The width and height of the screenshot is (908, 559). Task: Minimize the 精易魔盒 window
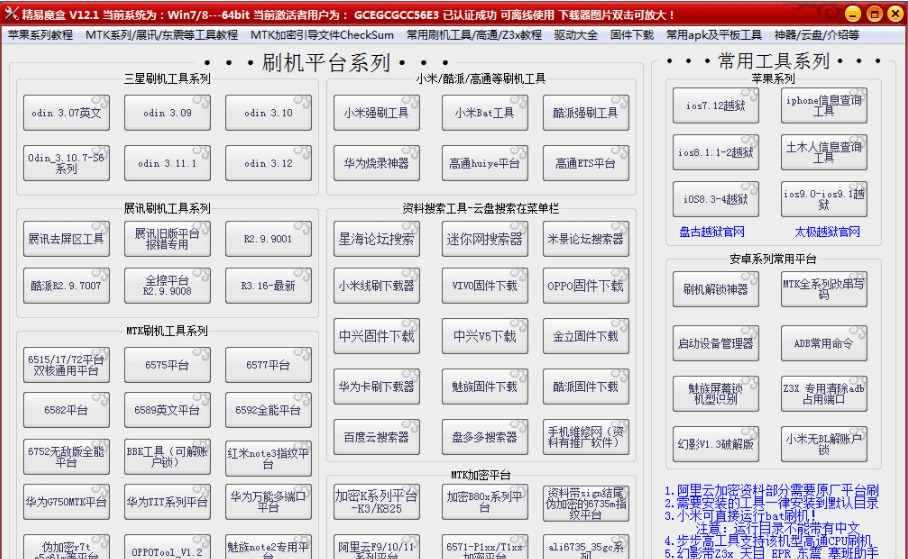[x=852, y=13]
